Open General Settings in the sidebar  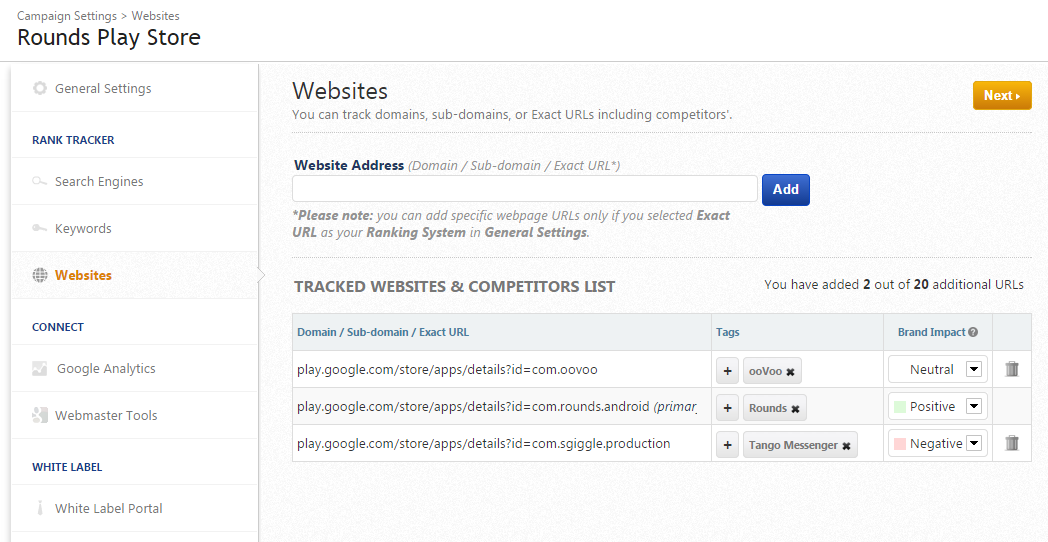coord(103,88)
